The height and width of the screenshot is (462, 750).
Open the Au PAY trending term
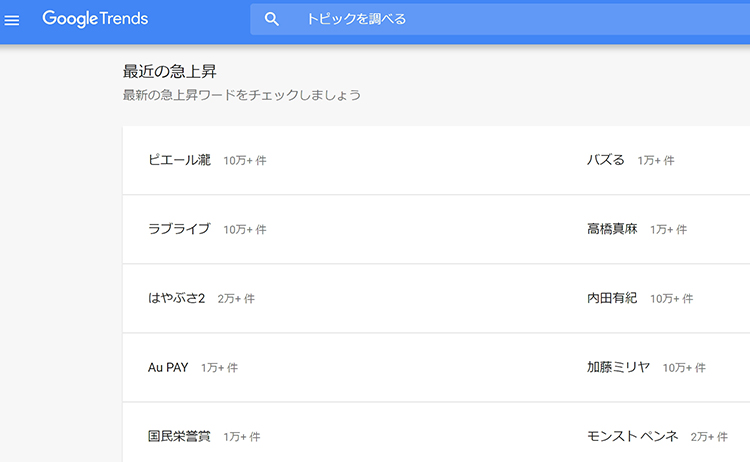(x=168, y=367)
